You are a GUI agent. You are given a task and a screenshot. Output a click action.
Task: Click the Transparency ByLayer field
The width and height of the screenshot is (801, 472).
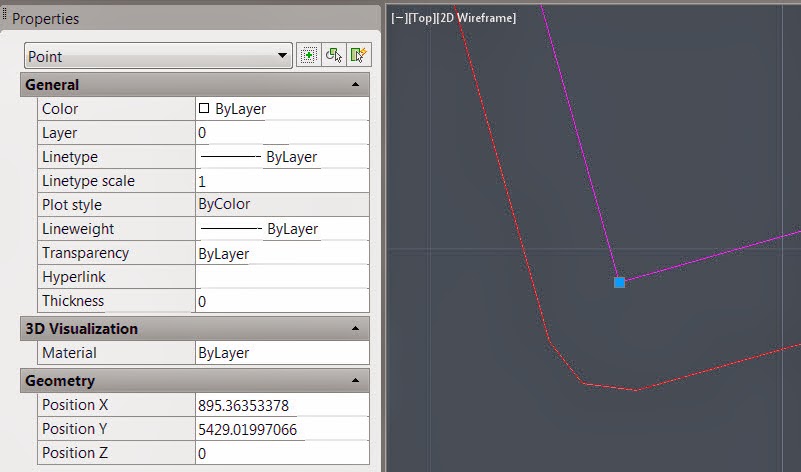[282, 253]
